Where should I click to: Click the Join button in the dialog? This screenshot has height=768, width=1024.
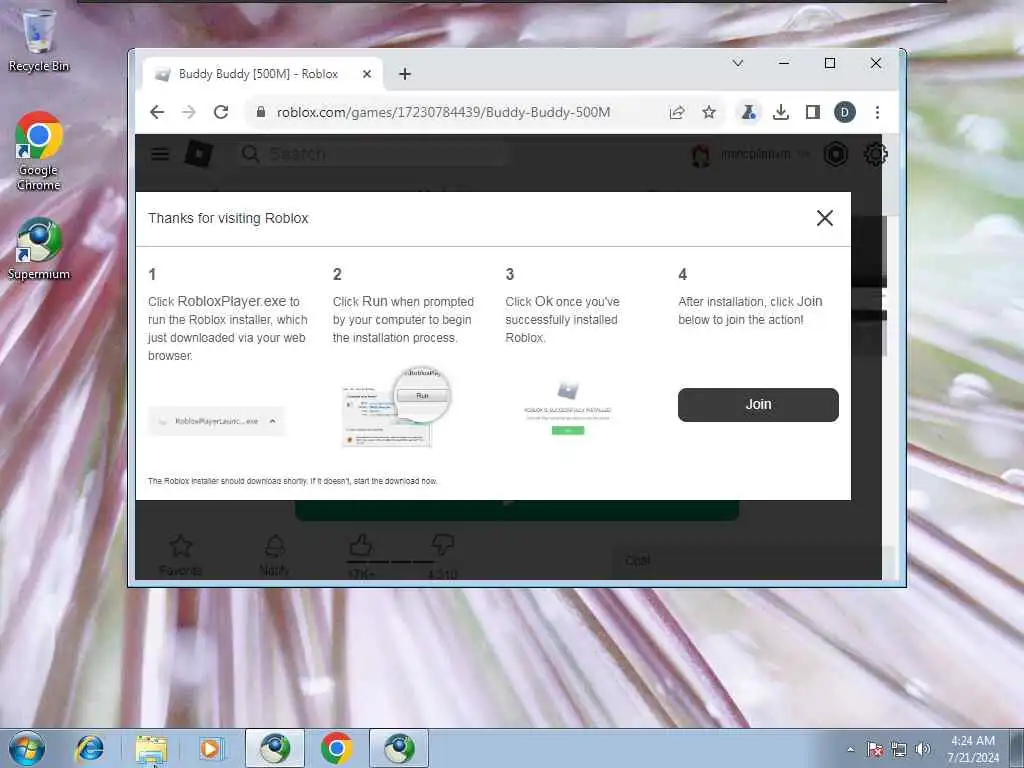[758, 404]
